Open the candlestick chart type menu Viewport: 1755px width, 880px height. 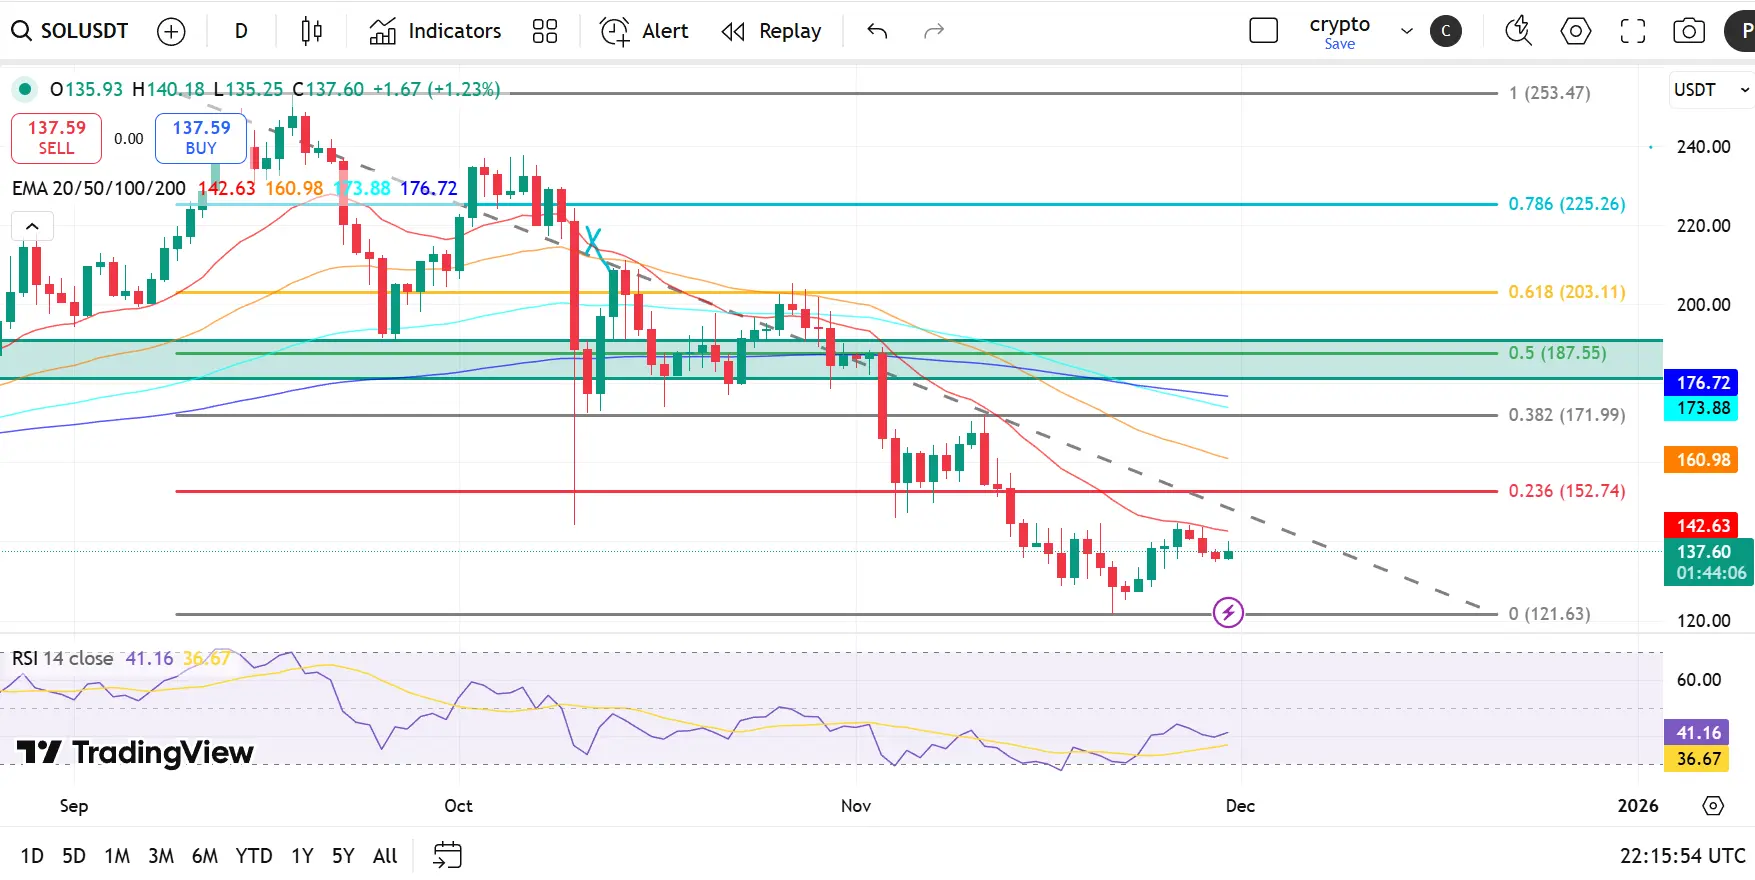[311, 32]
